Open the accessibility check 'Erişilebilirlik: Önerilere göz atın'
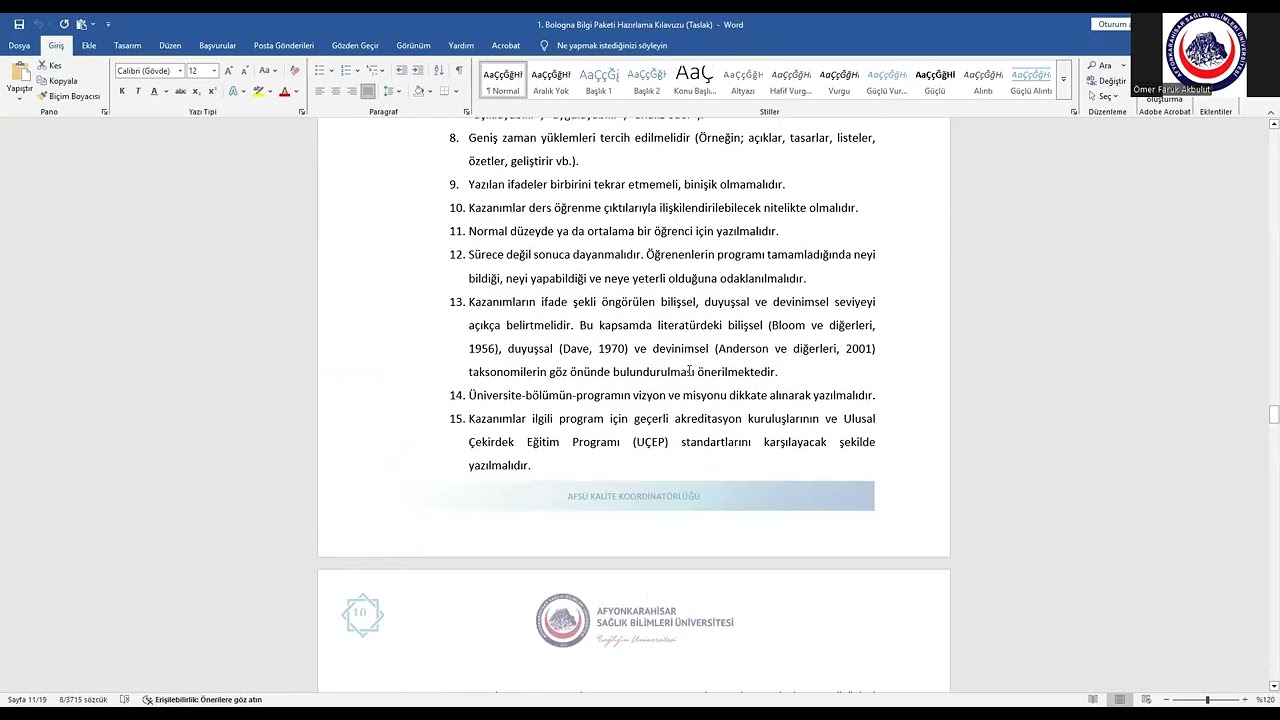The height and width of the screenshot is (720, 1280). [202, 700]
